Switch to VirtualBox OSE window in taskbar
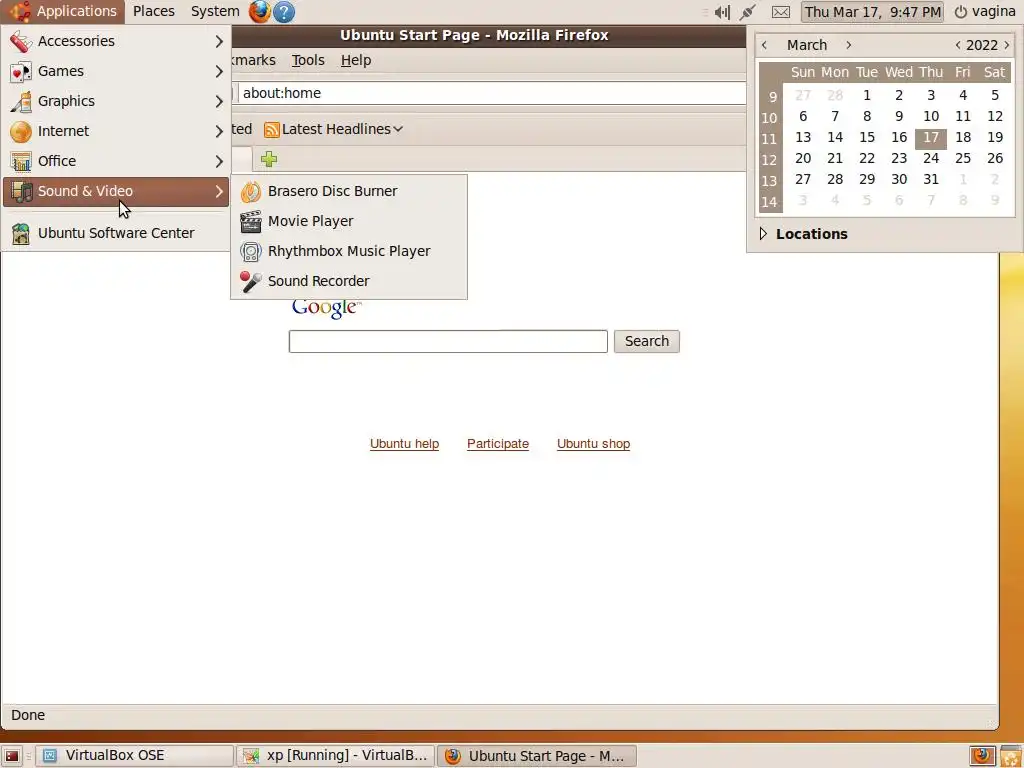Screen dimensions: 1024x768 pyautogui.click(x=135, y=756)
